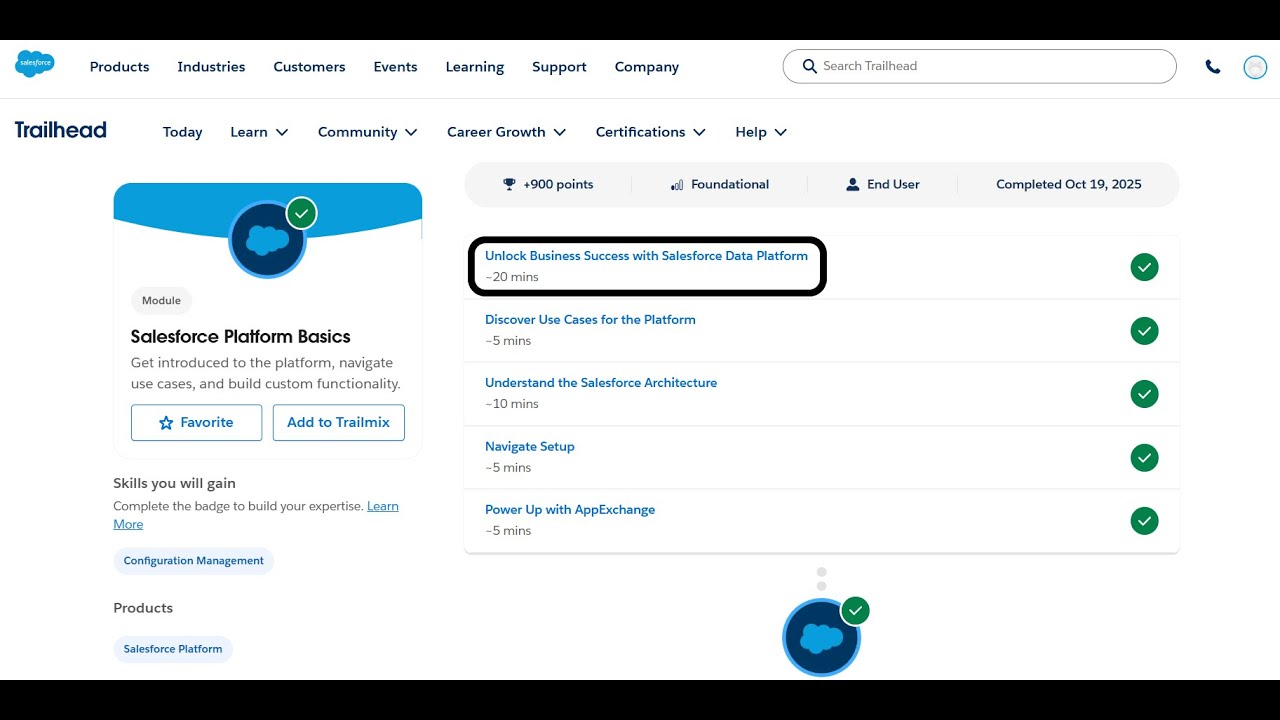Click the End User role label
The width and height of the screenshot is (1280, 720).
point(893,184)
